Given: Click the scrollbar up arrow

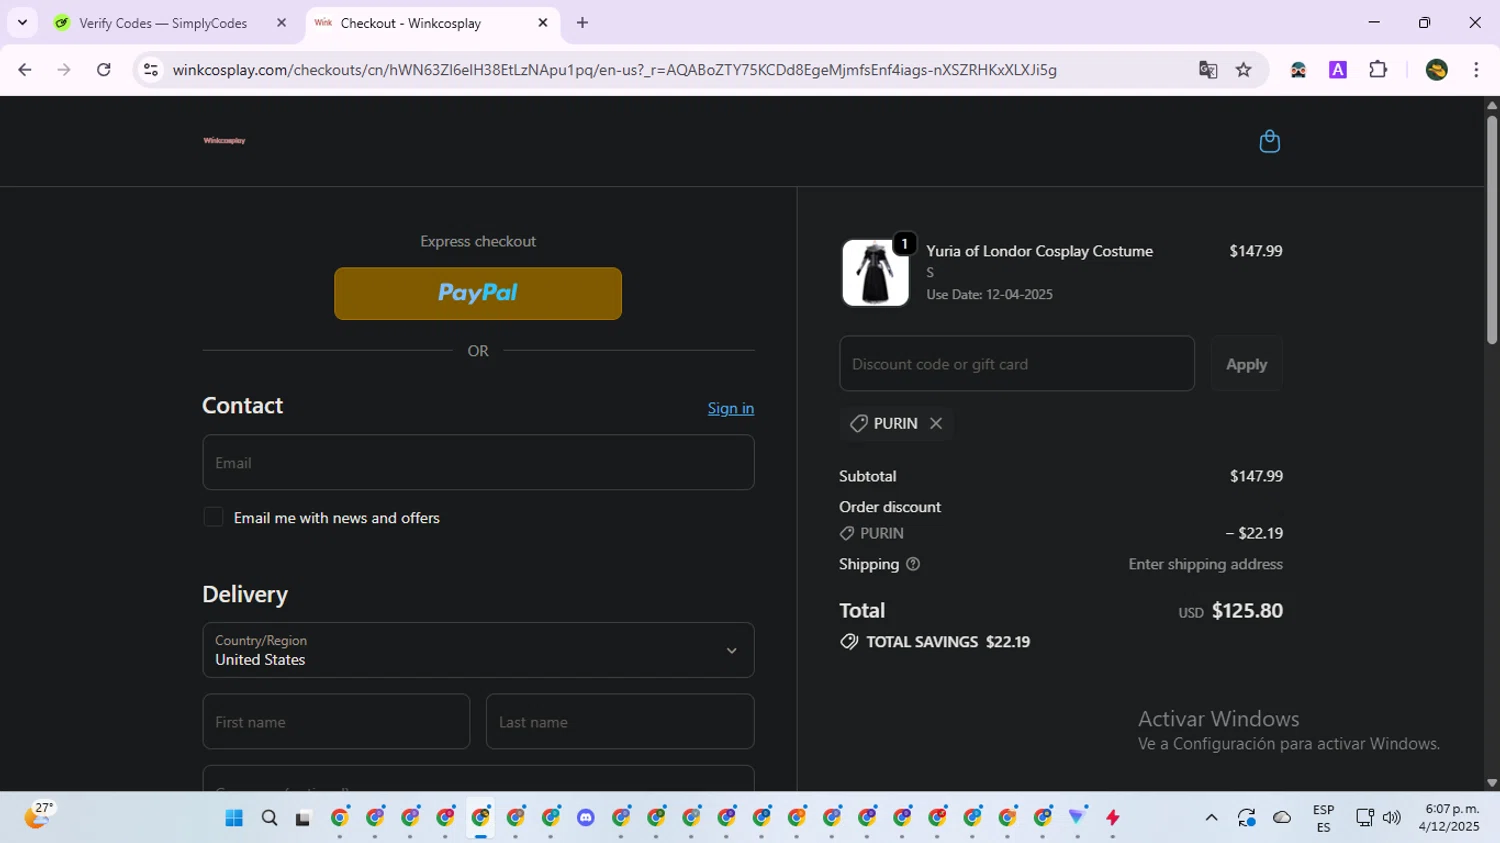Looking at the screenshot, I should (1491, 104).
